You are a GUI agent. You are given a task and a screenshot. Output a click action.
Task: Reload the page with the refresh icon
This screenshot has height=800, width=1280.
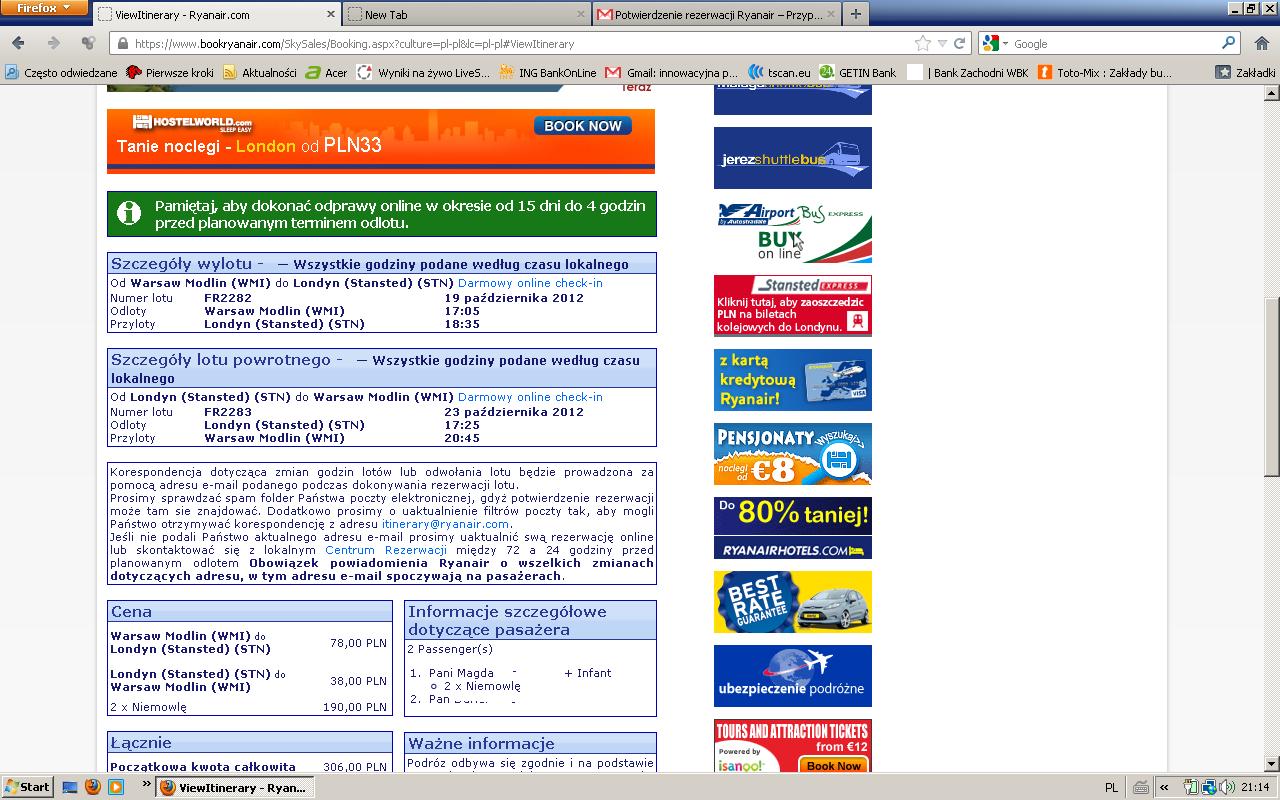click(x=960, y=43)
